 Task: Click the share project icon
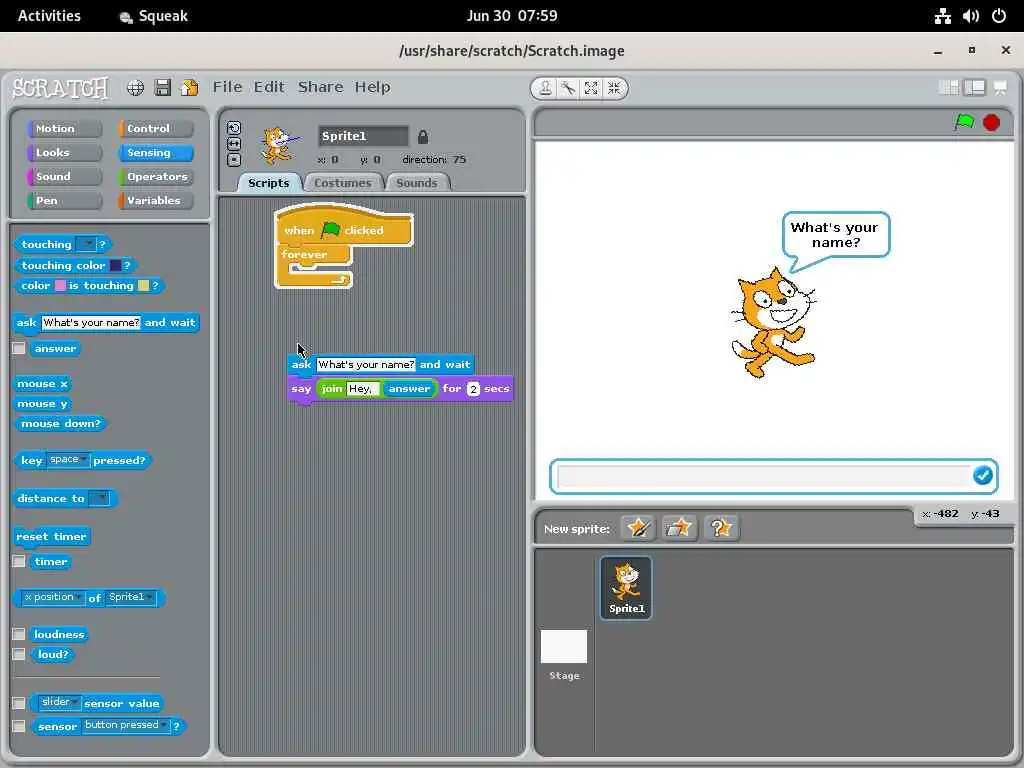(x=189, y=88)
